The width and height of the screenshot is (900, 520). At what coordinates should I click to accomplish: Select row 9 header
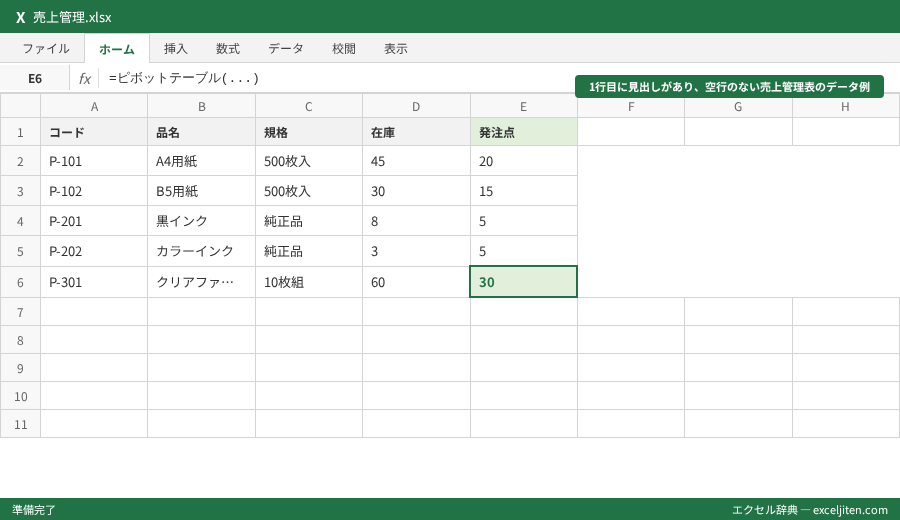[x=20, y=368]
